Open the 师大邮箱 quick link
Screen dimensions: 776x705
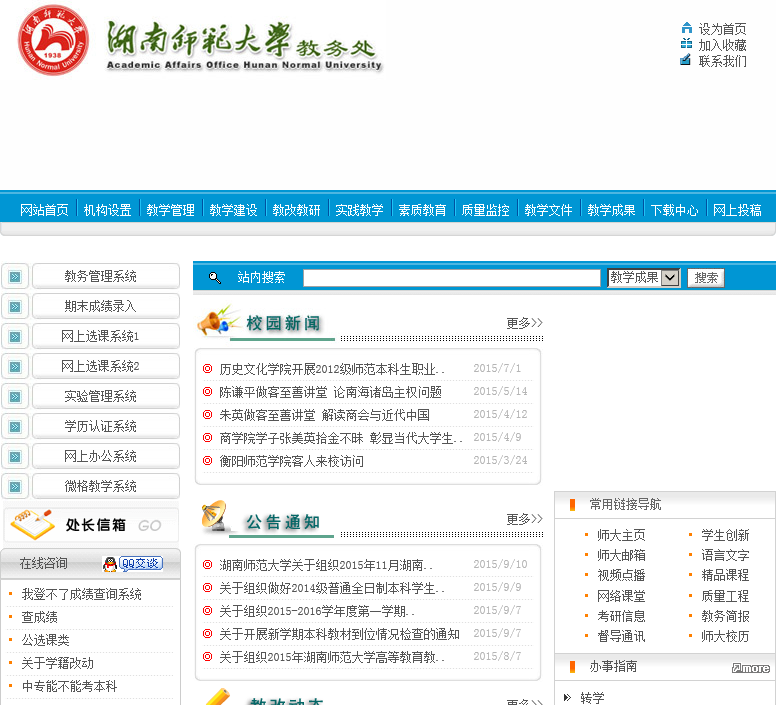(x=621, y=556)
